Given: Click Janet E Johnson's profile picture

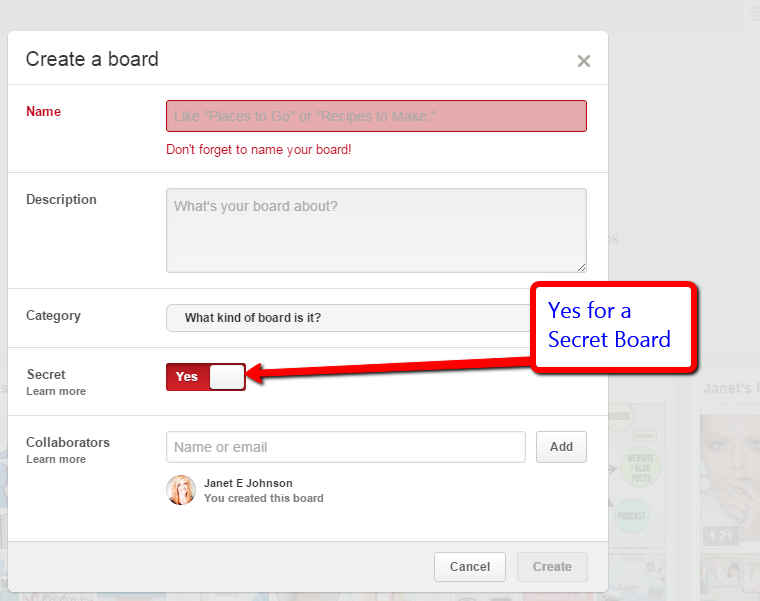Looking at the screenshot, I should click(x=181, y=490).
